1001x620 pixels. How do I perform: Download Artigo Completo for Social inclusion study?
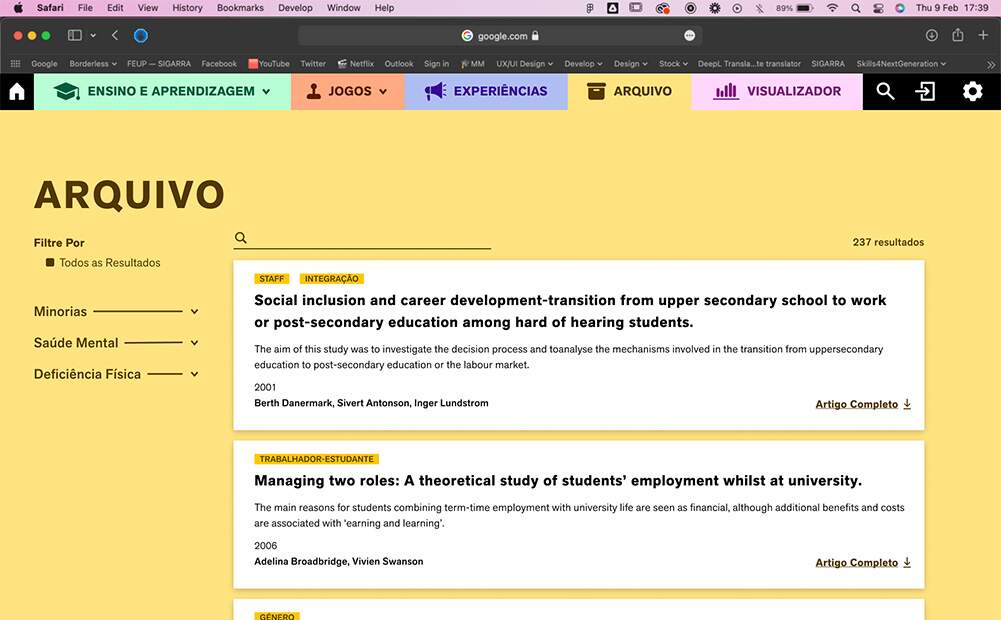pos(863,405)
